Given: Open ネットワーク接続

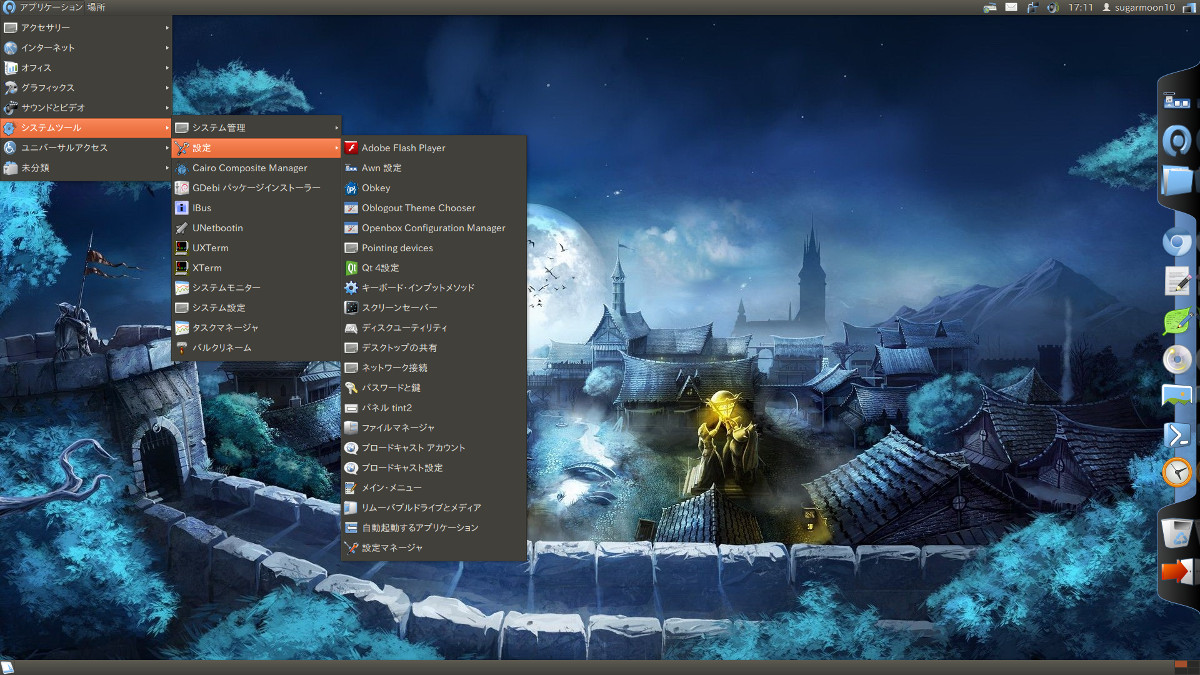Looking at the screenshot, I should [434, 368].
